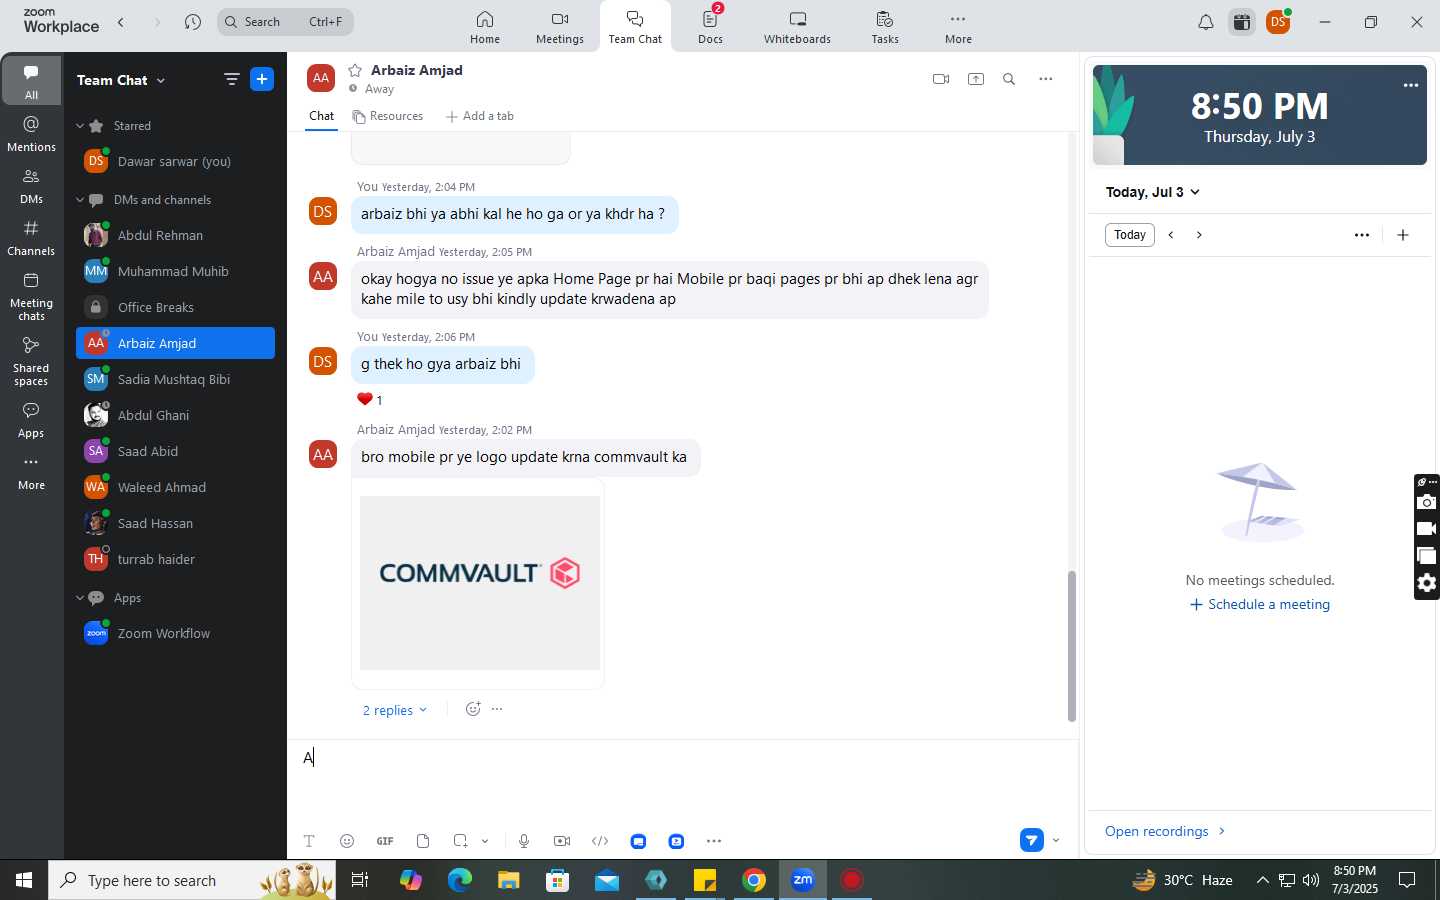Open Zoom Workflow app chat
This screenshot has height=900, width=1440.
click(175, 633)
